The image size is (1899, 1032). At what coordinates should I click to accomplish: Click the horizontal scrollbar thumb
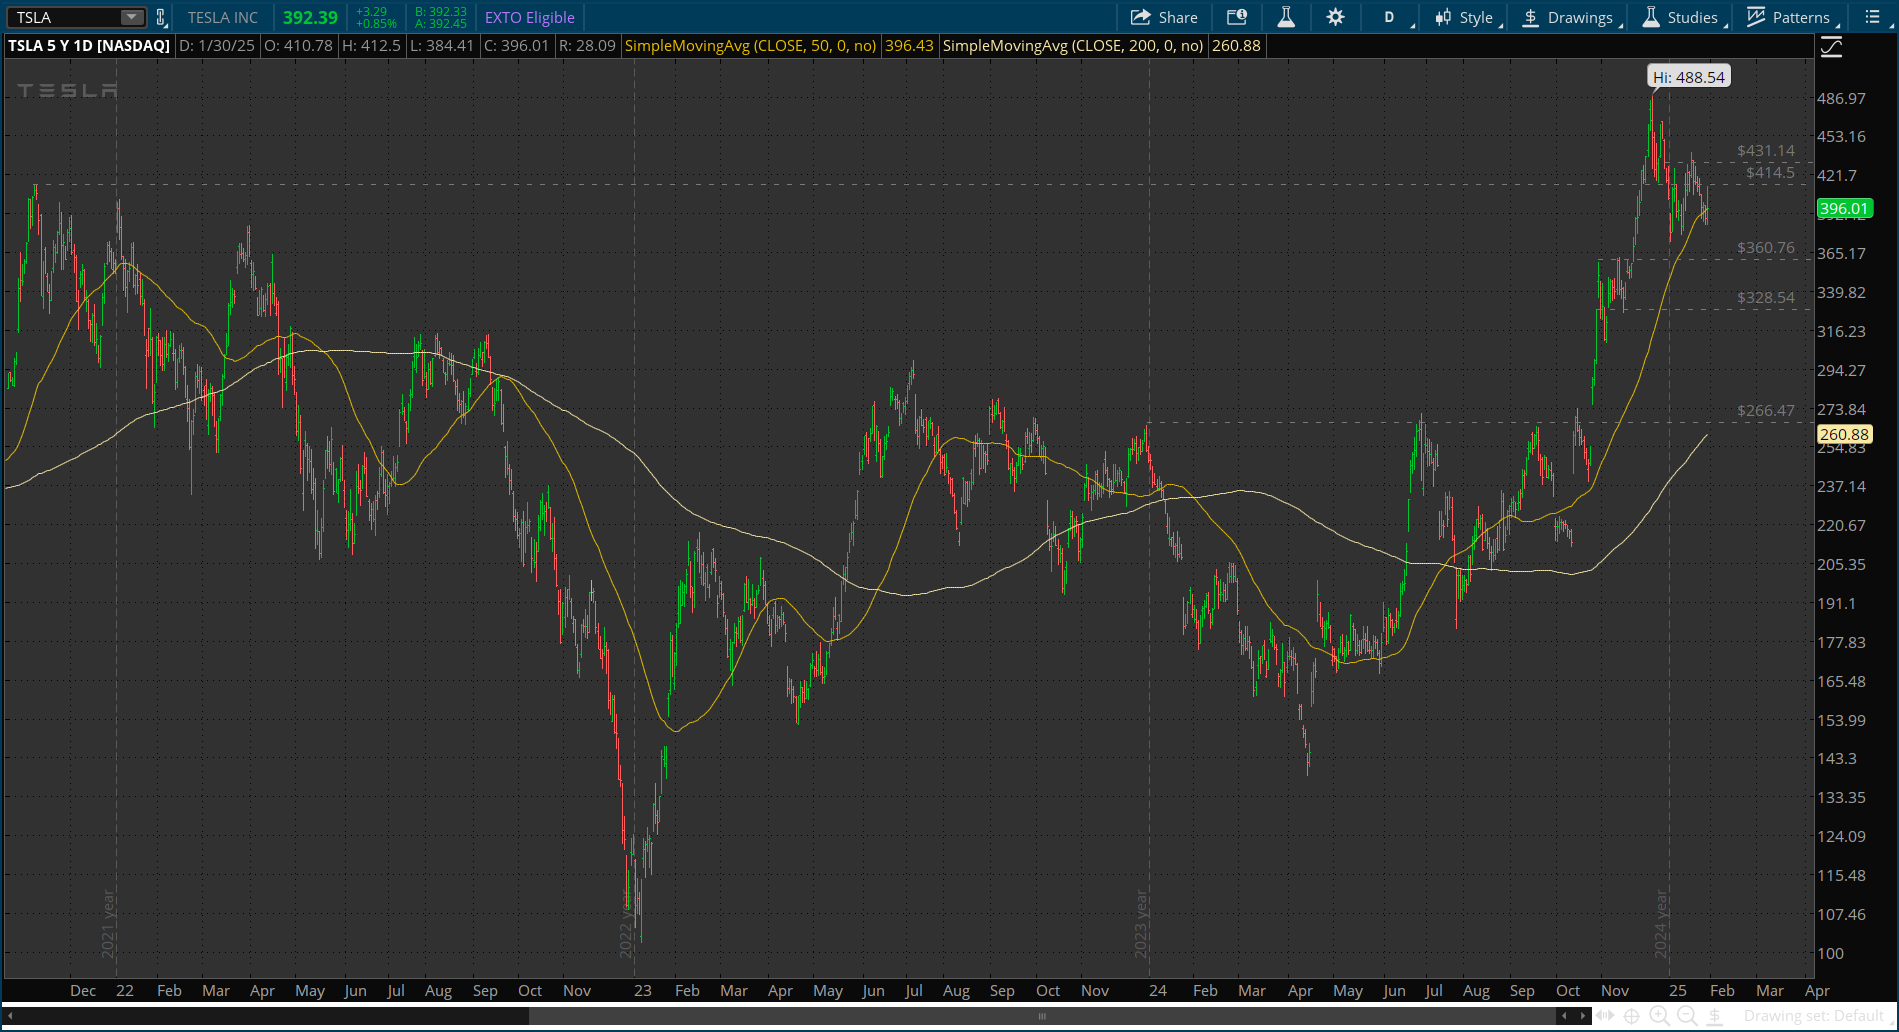click(1042, 1016)
